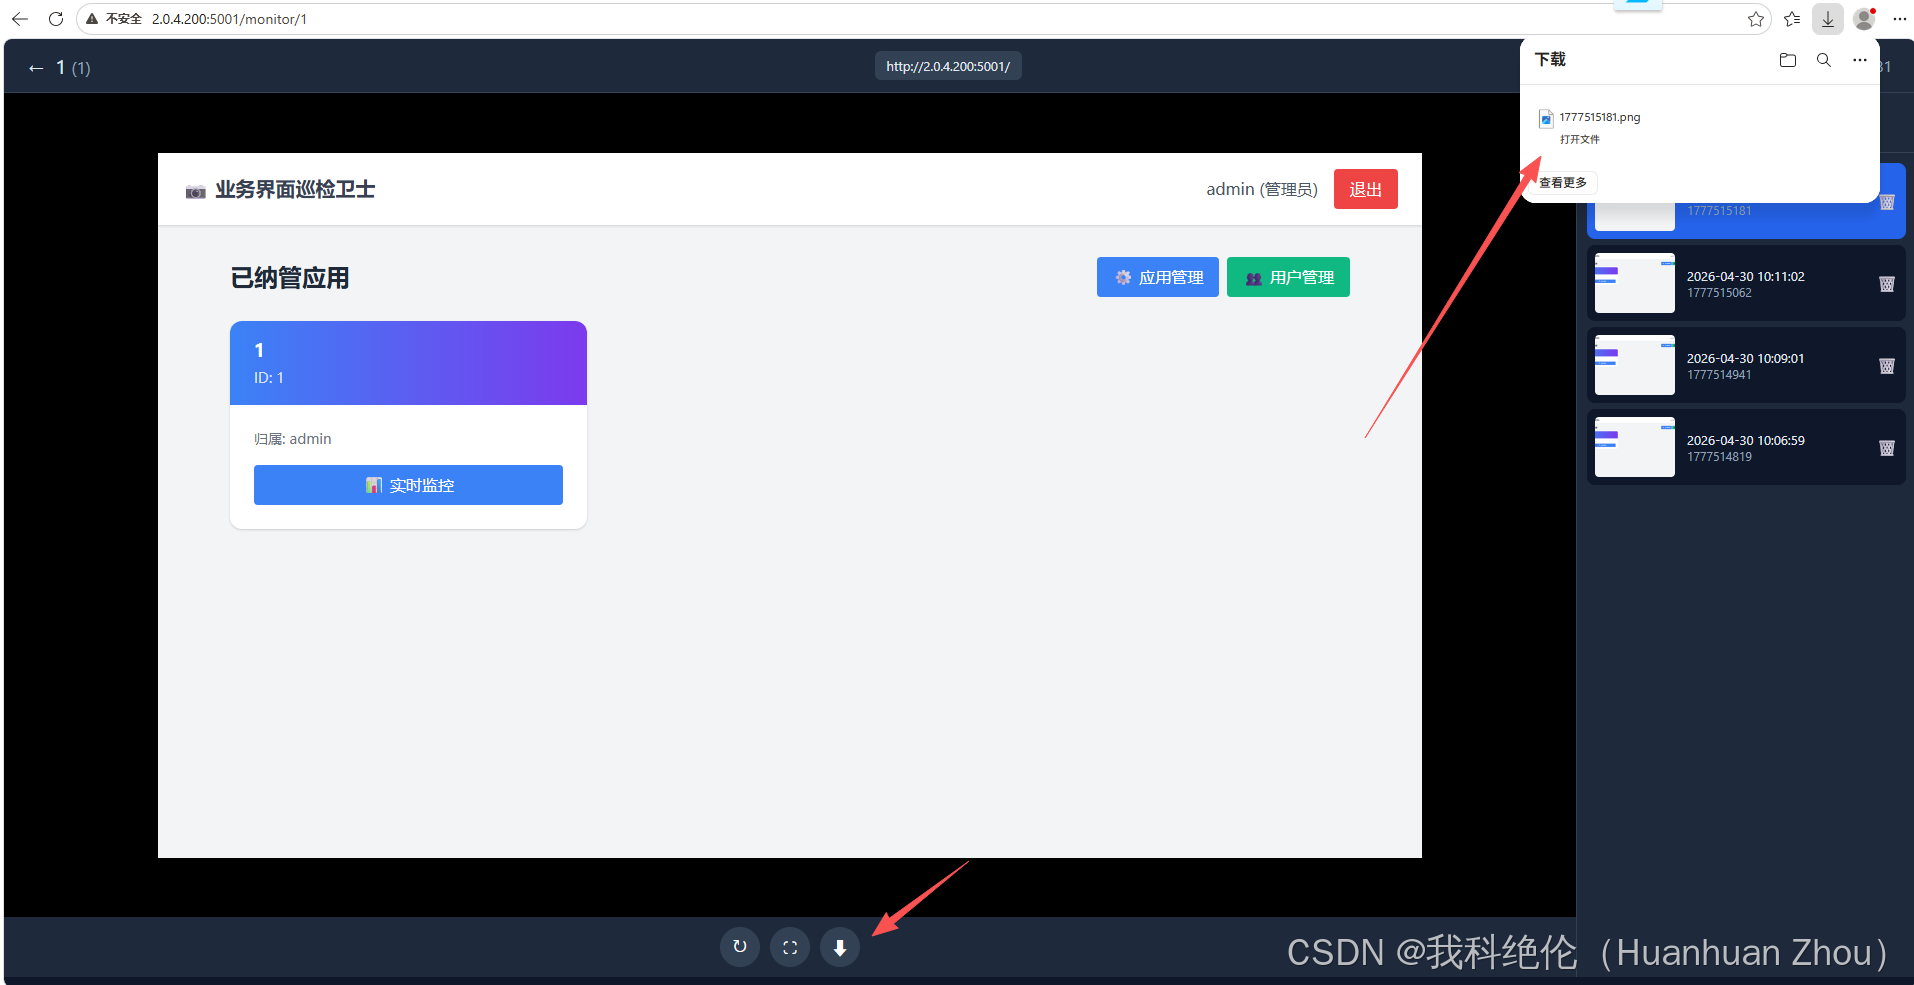This screenshot has height=985, width=1914.
Task: Open 应用管理 application management
Action: (x=1158, y=277)
